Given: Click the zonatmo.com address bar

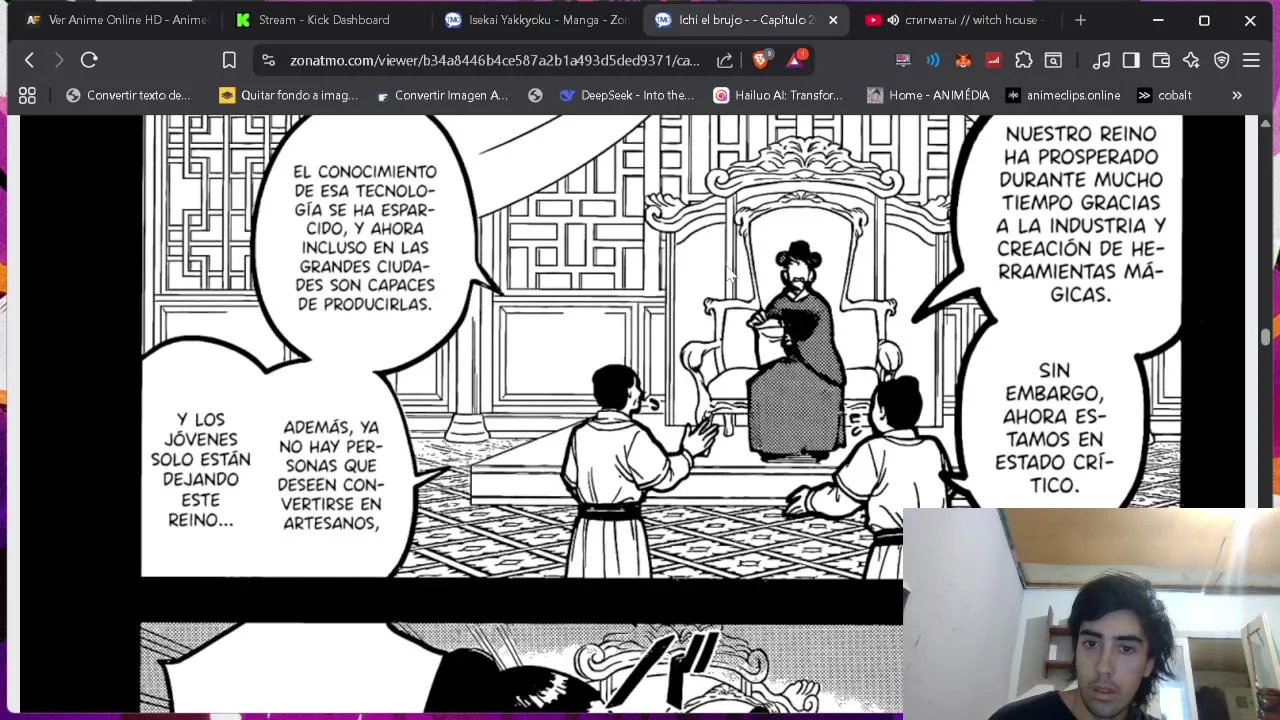Looking at the screenshot, I should pos(494,60).
